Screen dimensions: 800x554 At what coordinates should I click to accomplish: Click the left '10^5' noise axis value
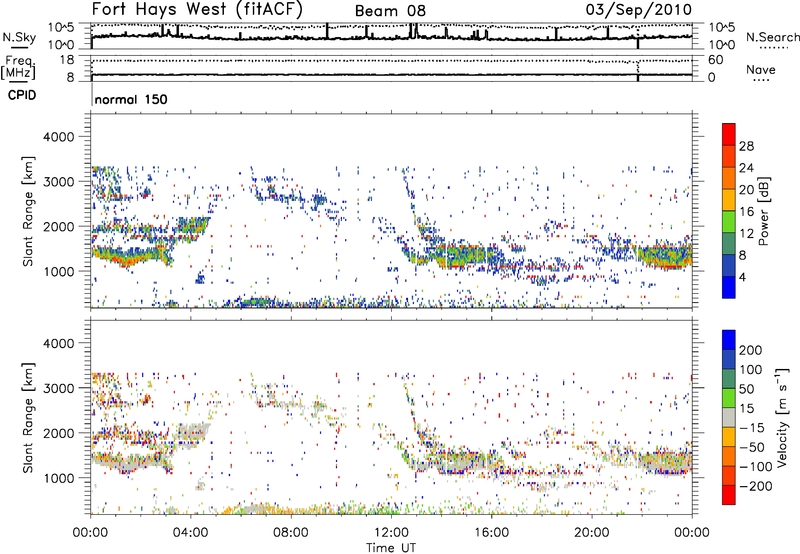coord(61,27)
